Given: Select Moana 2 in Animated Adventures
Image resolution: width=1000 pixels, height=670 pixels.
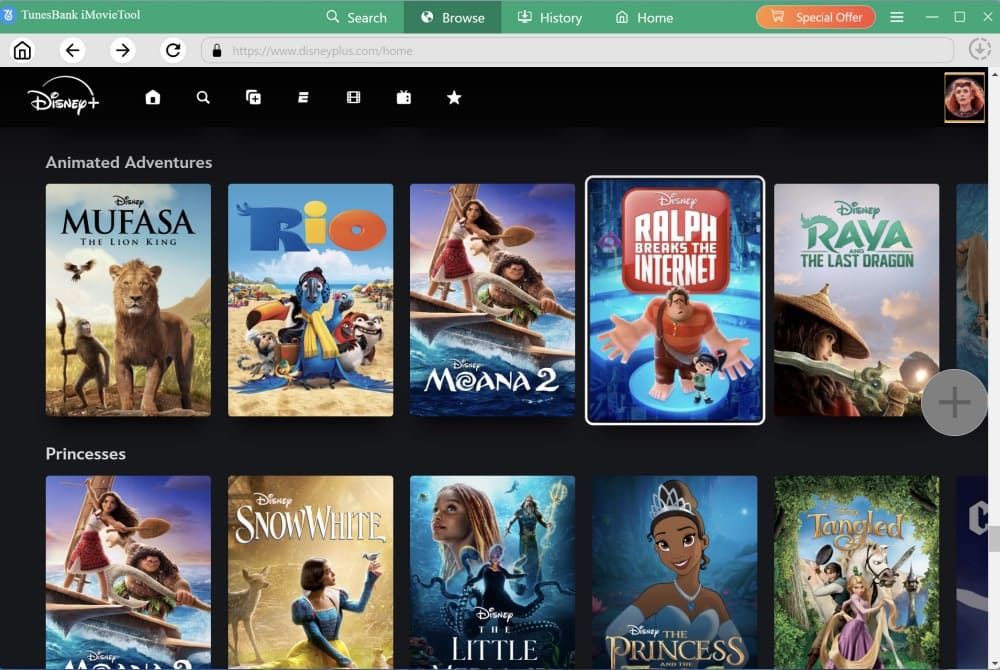Looking at the screenshot, I should coord(492,300).
